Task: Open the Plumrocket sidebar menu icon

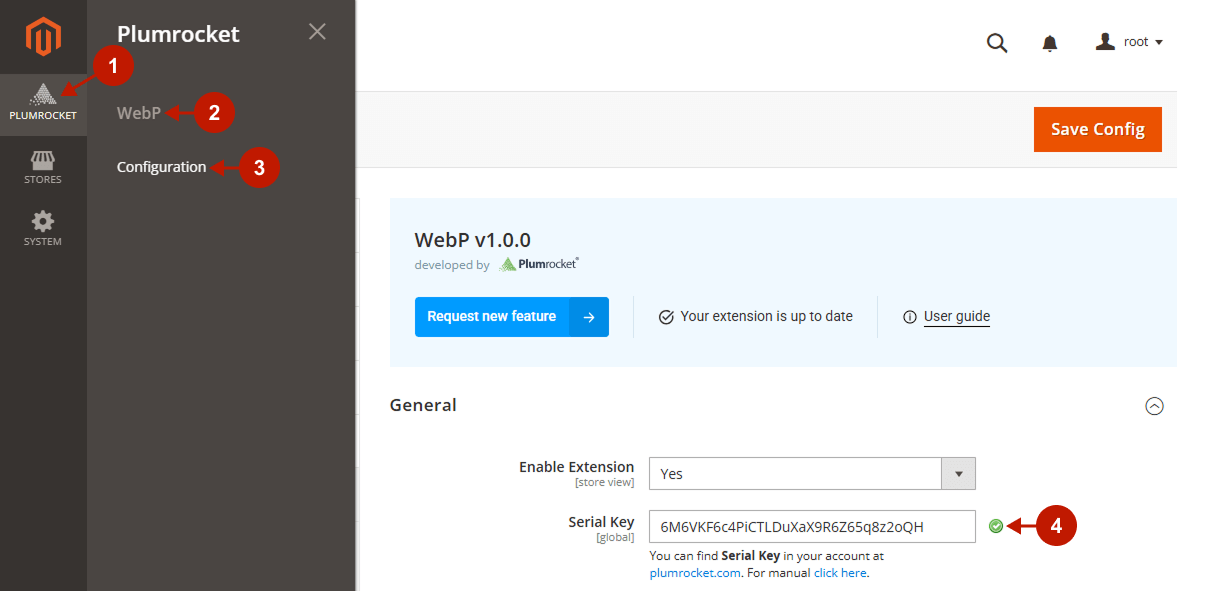Action: pos(43,103)
